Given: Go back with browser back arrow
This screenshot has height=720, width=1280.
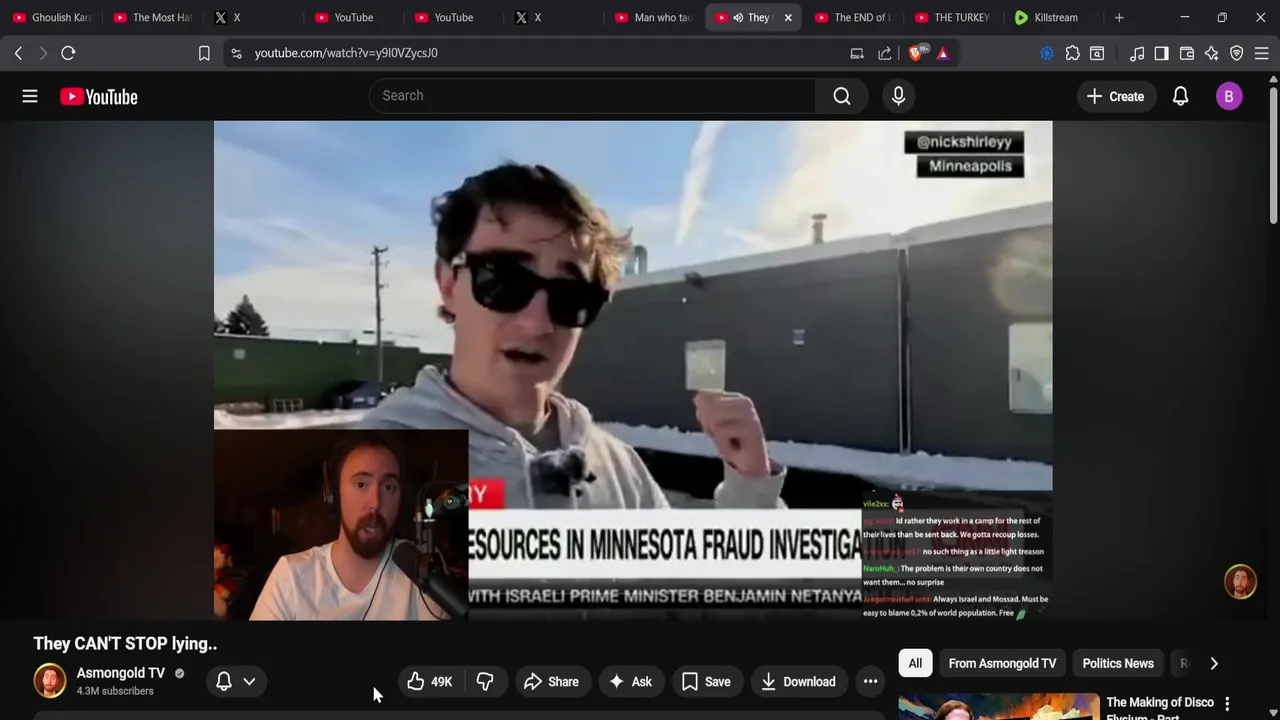Looking at the screenshot, I should [18, 53].
